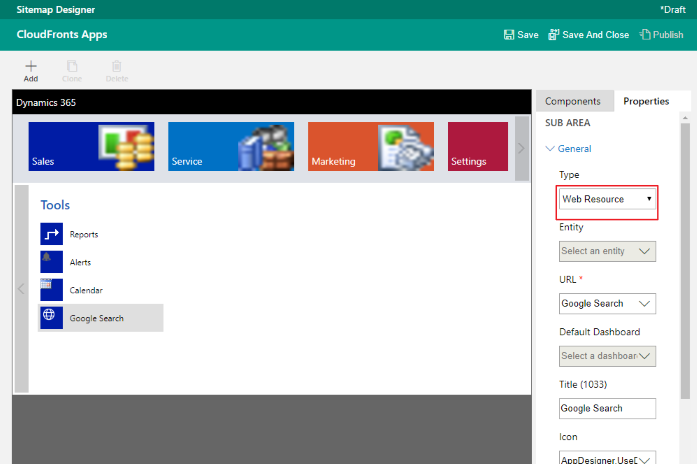
Task: Click right chevron to scroll areas
Action: (522, 148)
